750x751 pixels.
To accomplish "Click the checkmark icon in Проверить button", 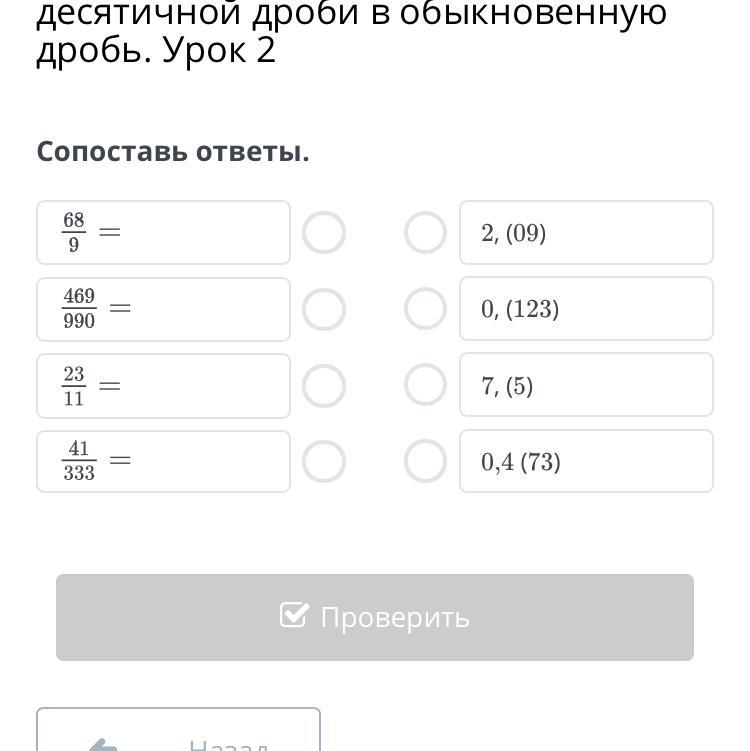I will [294, 615].
